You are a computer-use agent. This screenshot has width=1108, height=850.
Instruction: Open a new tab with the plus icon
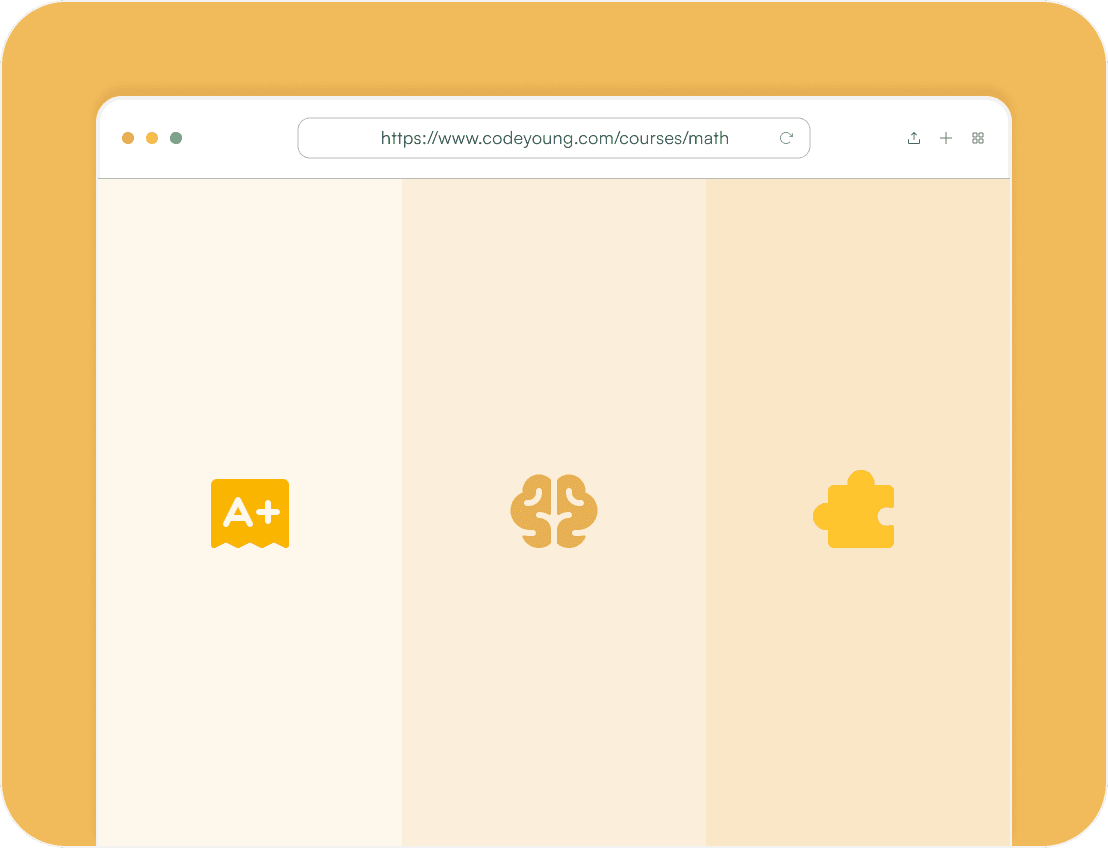[946, 138]
